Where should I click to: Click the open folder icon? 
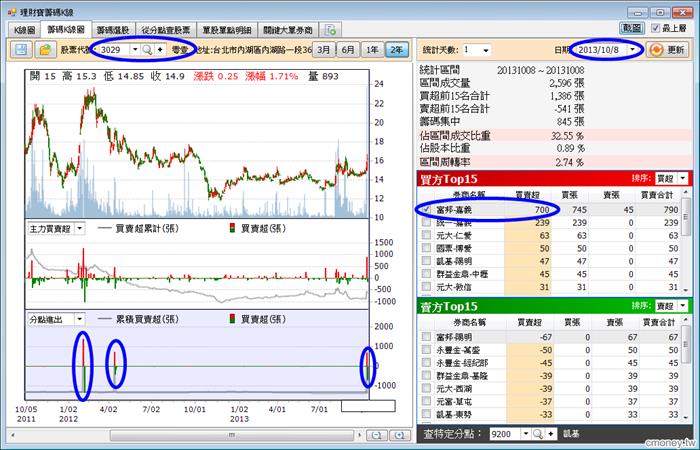(x=46, y=50)
